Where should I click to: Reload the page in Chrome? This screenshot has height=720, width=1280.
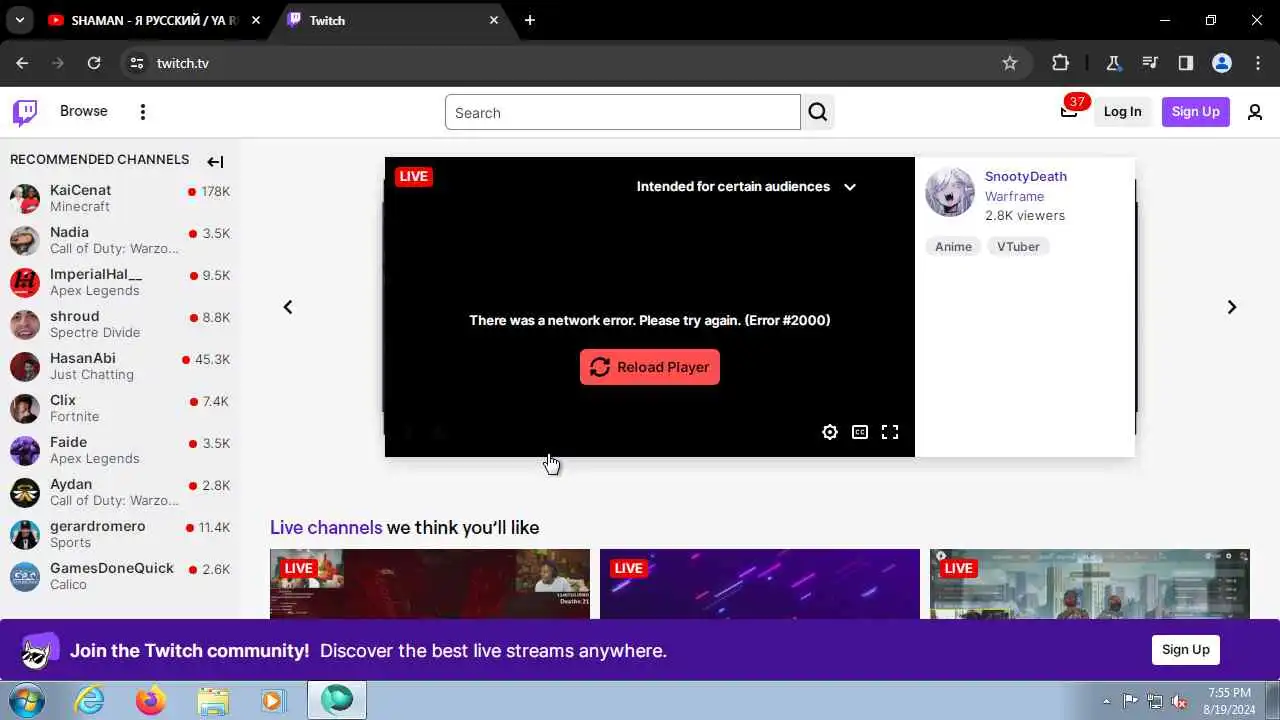point(94,63)
